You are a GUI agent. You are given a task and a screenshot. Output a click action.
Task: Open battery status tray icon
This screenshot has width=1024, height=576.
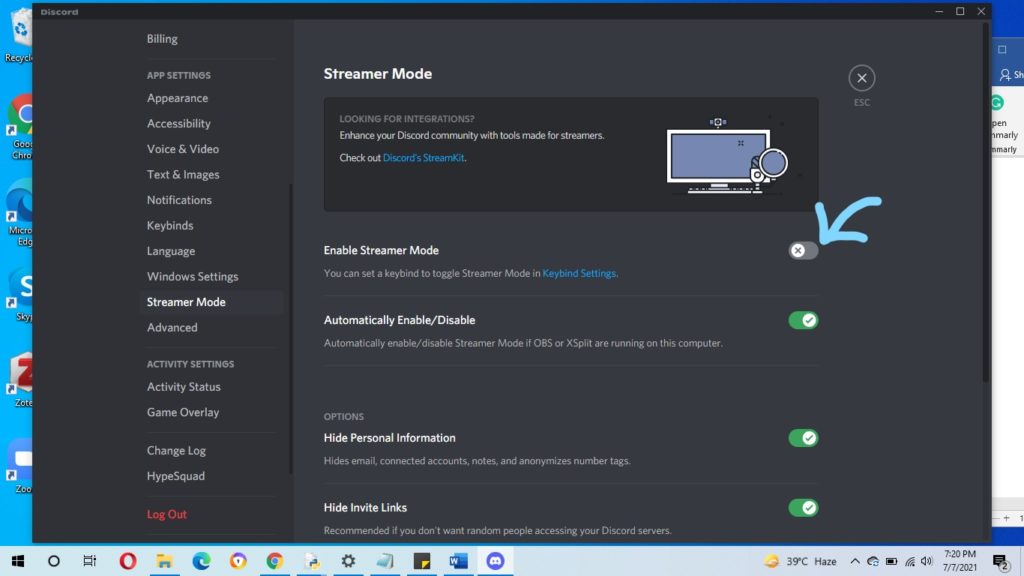[891, 562]
